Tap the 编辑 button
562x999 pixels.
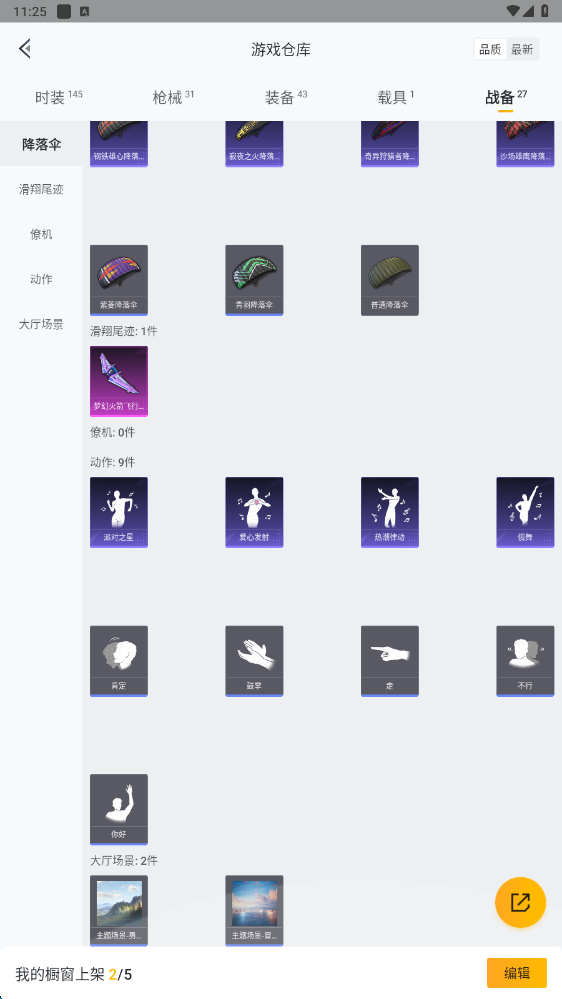coord(517,973)
